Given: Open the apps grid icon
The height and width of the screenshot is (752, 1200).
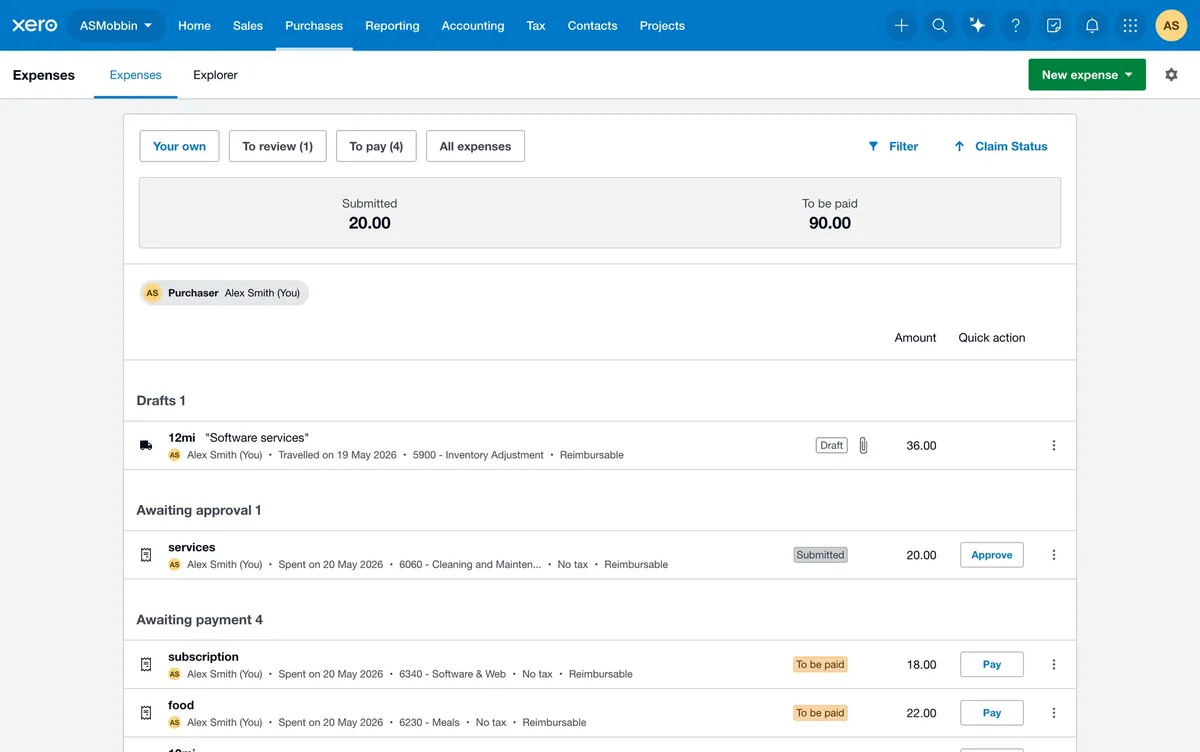Looking at the screenshot, I should [x=1130, y=26].
